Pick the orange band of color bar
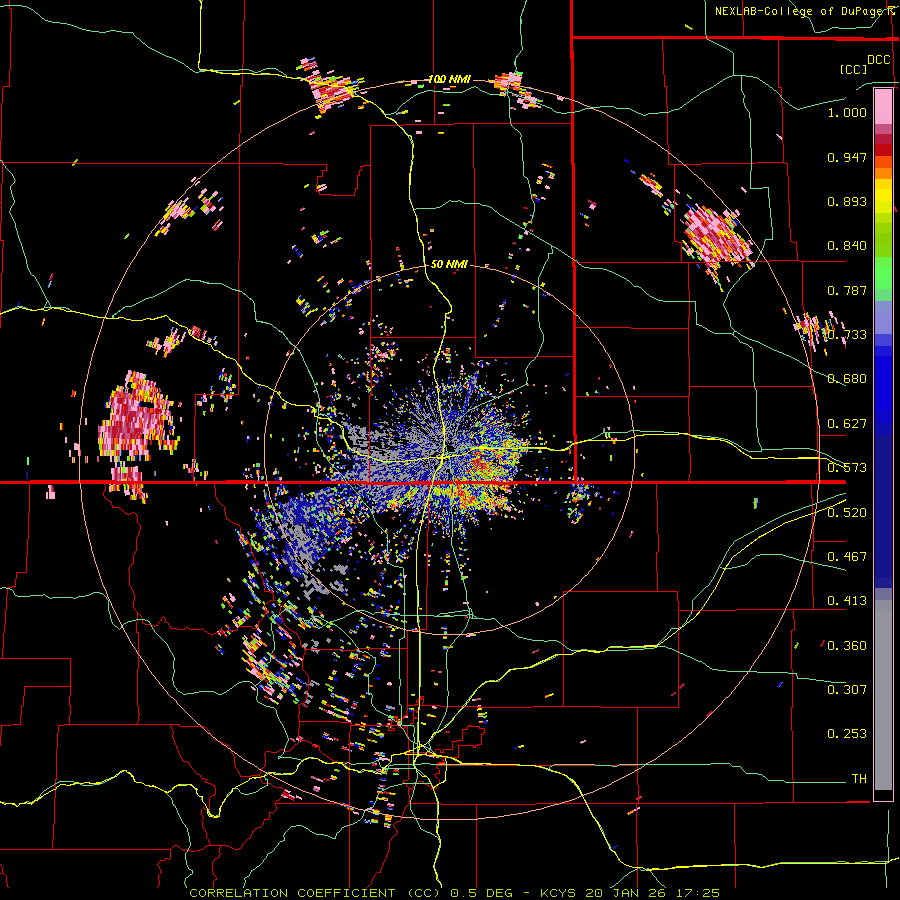 pos(883,173)
